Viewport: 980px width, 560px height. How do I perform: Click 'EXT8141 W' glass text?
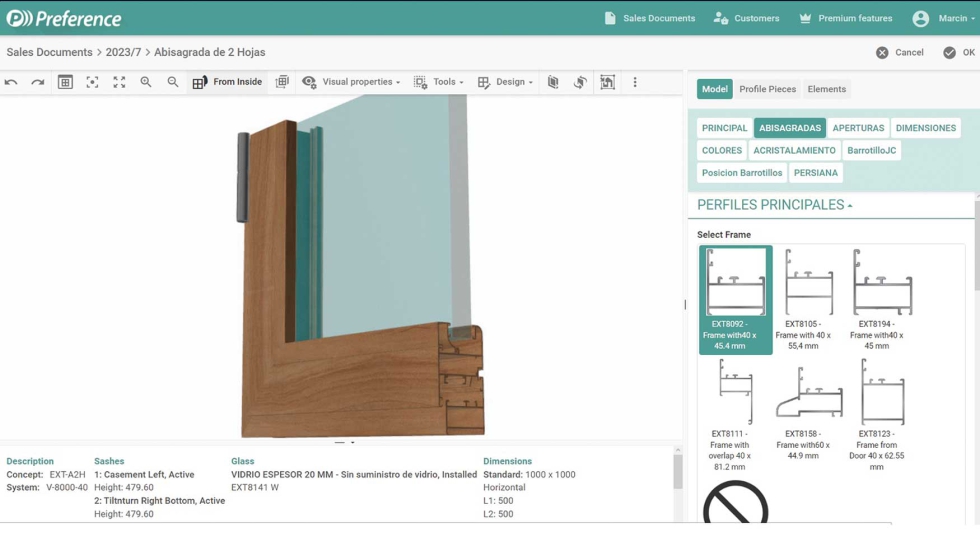coord(254,488)
